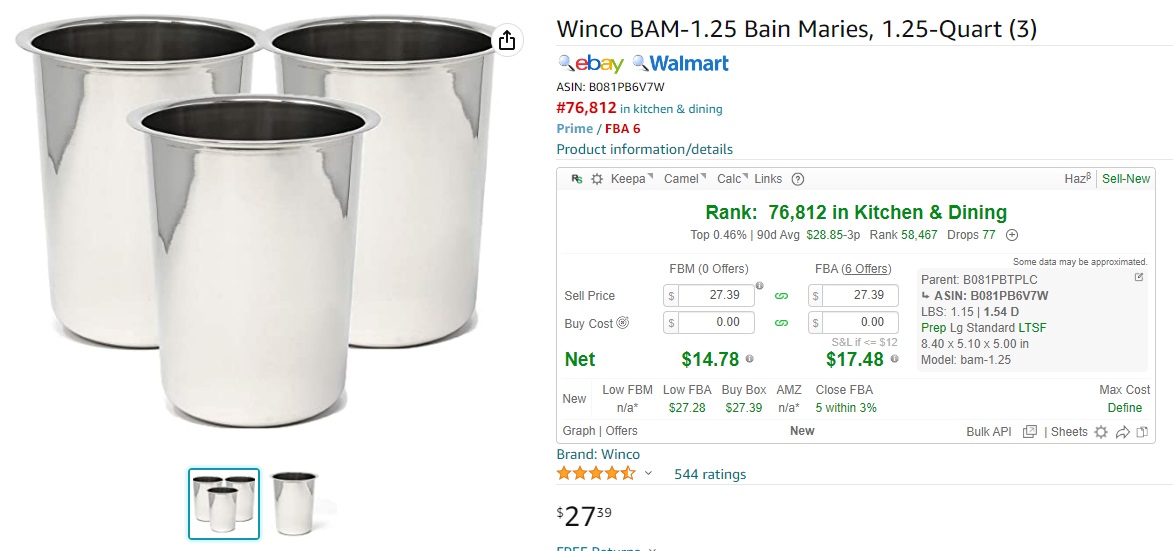Viewport: 1173px width, 551px height.
Task: Open the 544 ratings link
Action: tap(710, 474)
